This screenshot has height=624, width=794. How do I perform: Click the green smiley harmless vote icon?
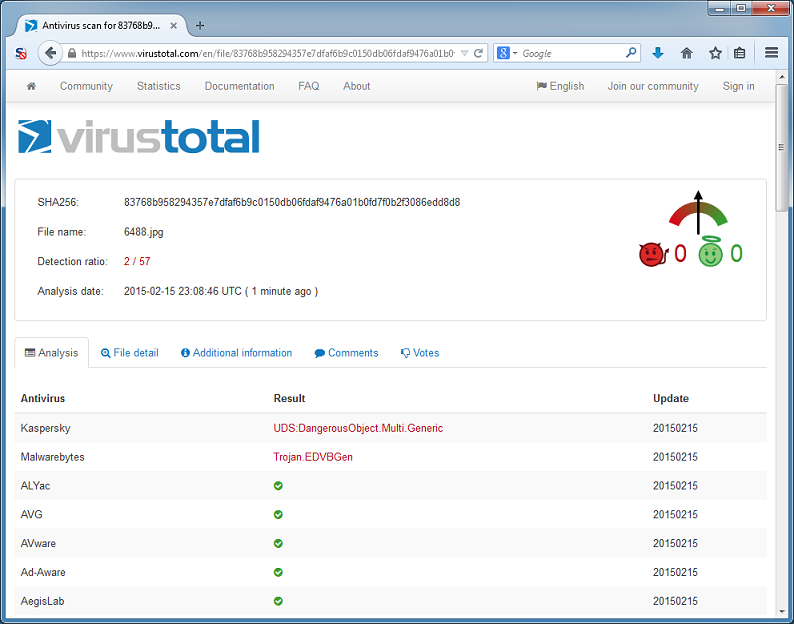pos(710,254)
